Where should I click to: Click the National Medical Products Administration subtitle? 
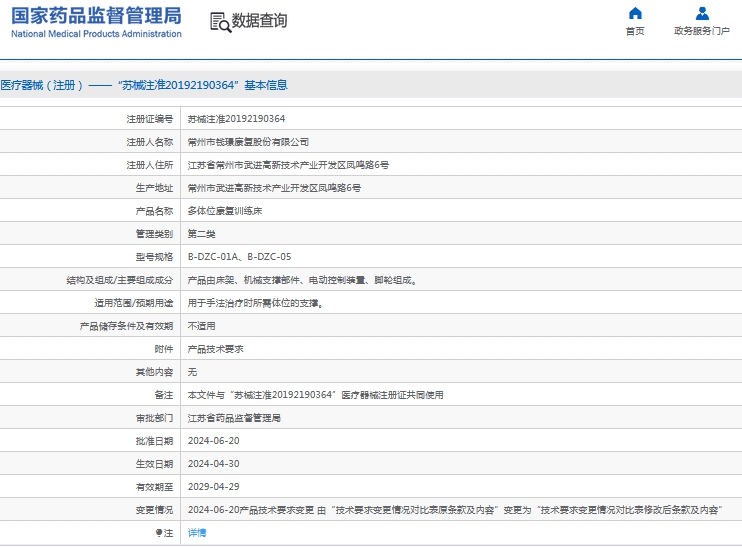point(96,34)
